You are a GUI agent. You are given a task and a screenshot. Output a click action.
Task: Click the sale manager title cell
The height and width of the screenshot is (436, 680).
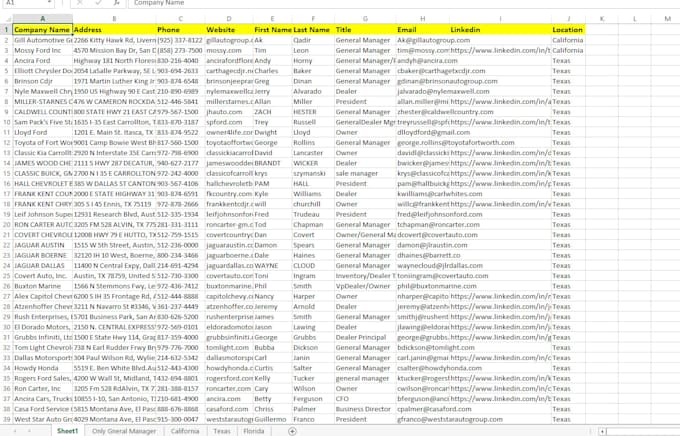pyautogui.click(x=365, y=174)
